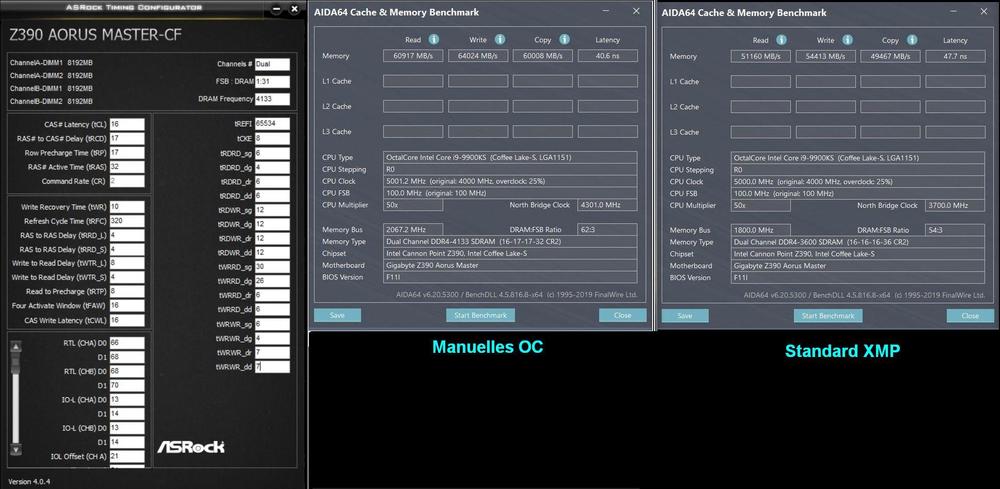This screenshot has width=1000, height=489.
Task: Start Benchmark in the DDR4-3600 AIDA64 window
Action: pyautogui.click(x=829, y=315)
